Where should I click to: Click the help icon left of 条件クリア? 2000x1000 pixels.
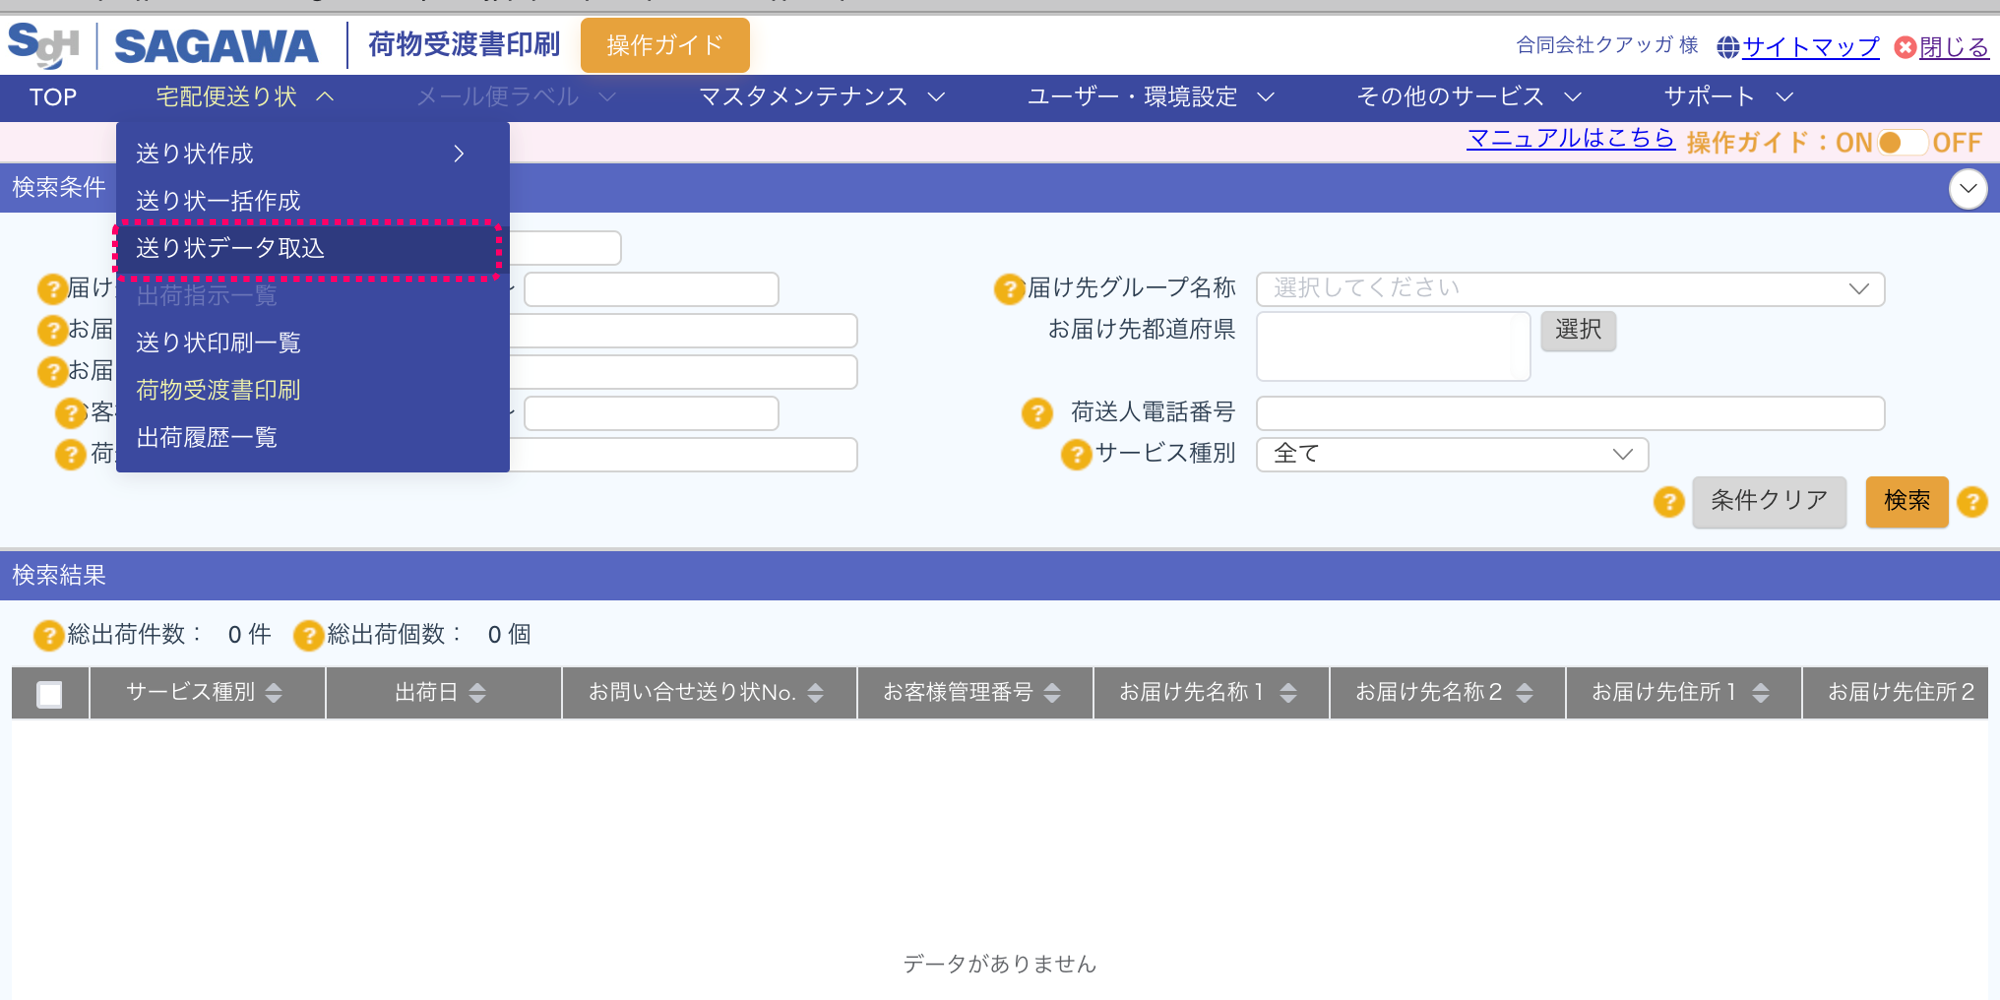tap(1668, 503)
